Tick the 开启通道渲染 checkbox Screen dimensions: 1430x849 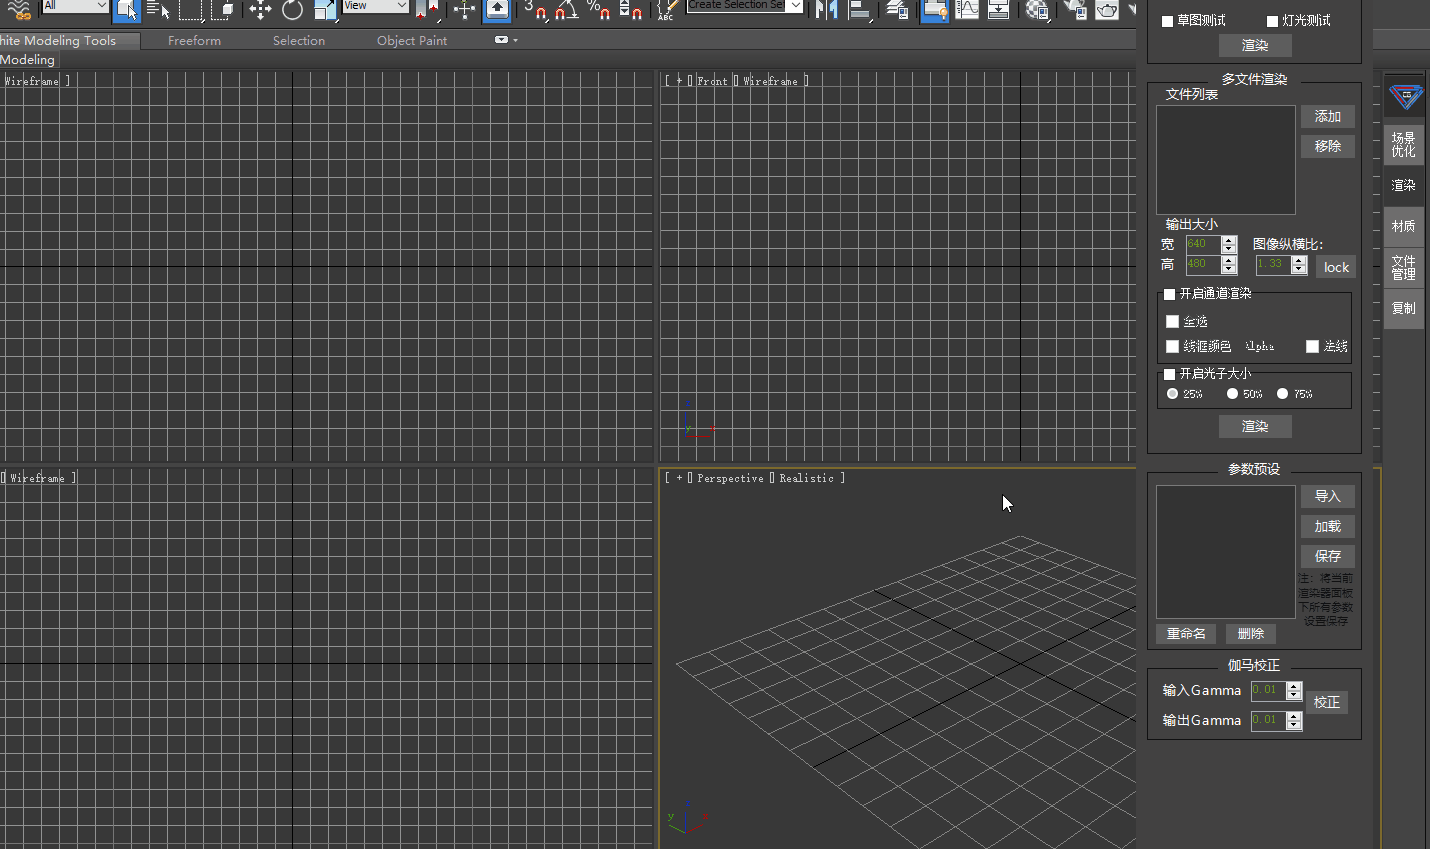click(x=1169, y=294)
